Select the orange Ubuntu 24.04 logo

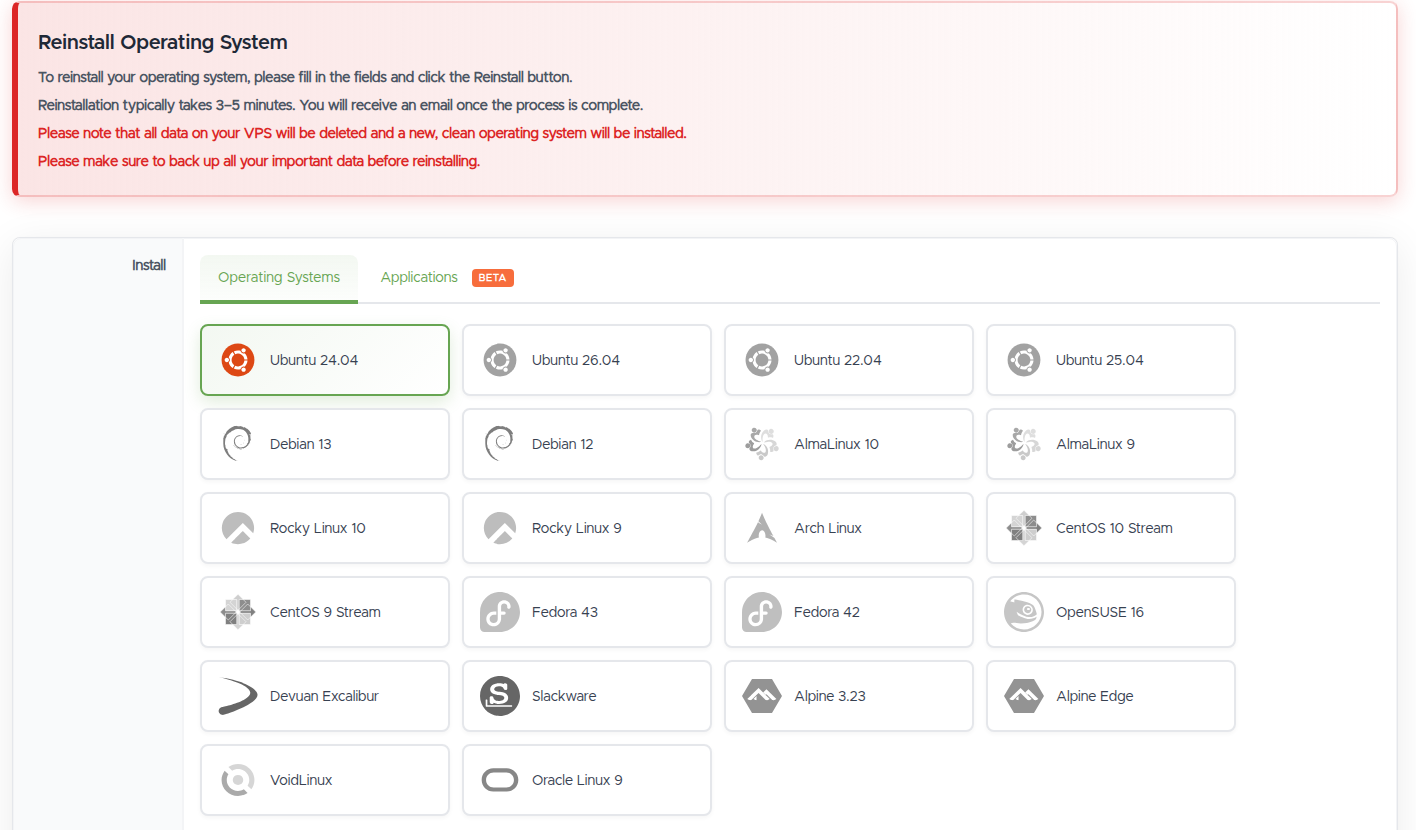point(238,360)
